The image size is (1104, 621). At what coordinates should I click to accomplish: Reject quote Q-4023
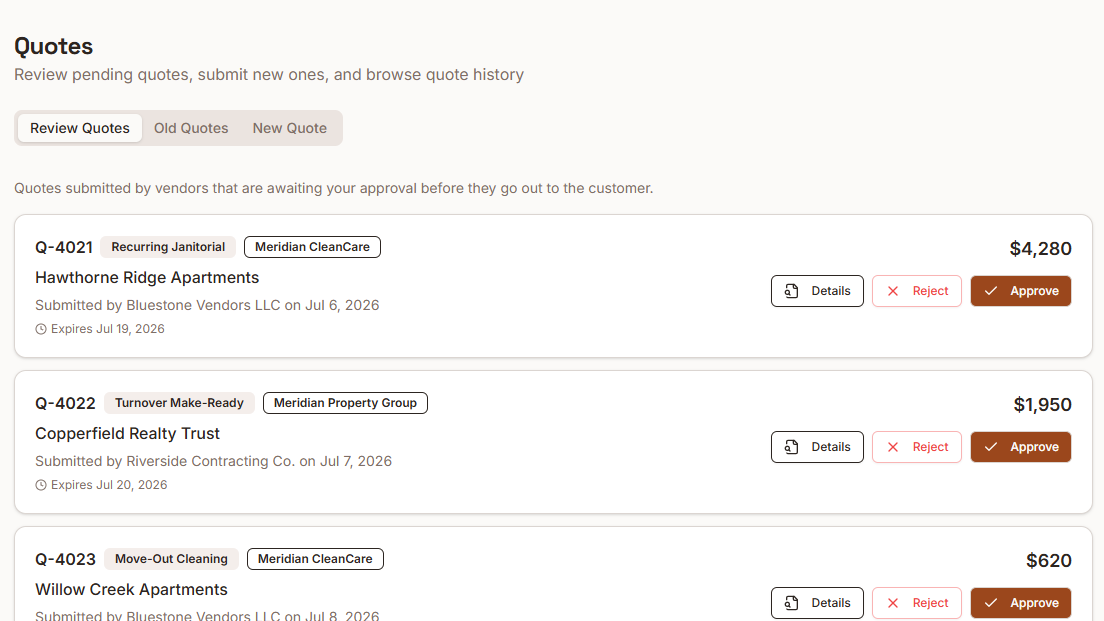[917, 603]
